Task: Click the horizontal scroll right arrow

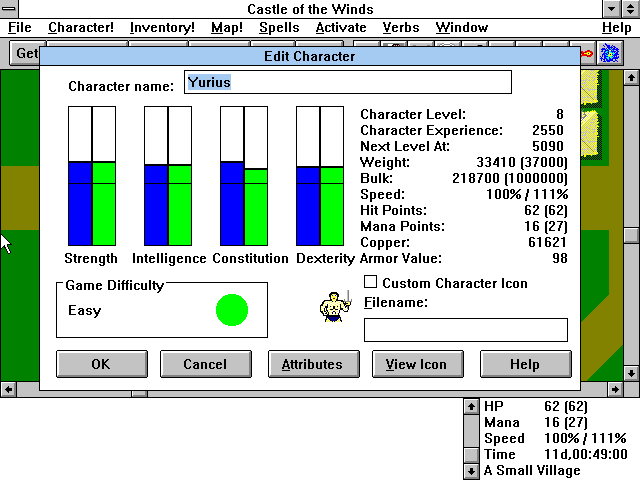Action: click(x=615, y=389)
